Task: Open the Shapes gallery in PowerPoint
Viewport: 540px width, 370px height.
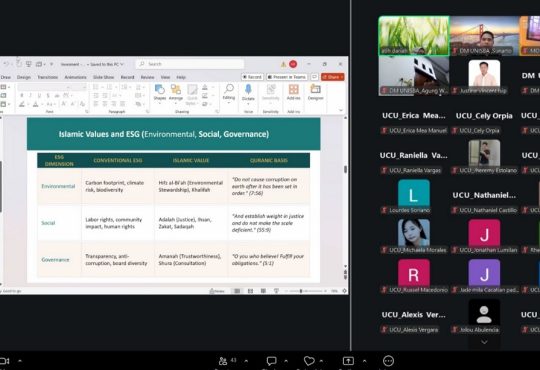Action: [x=159, y=90]
